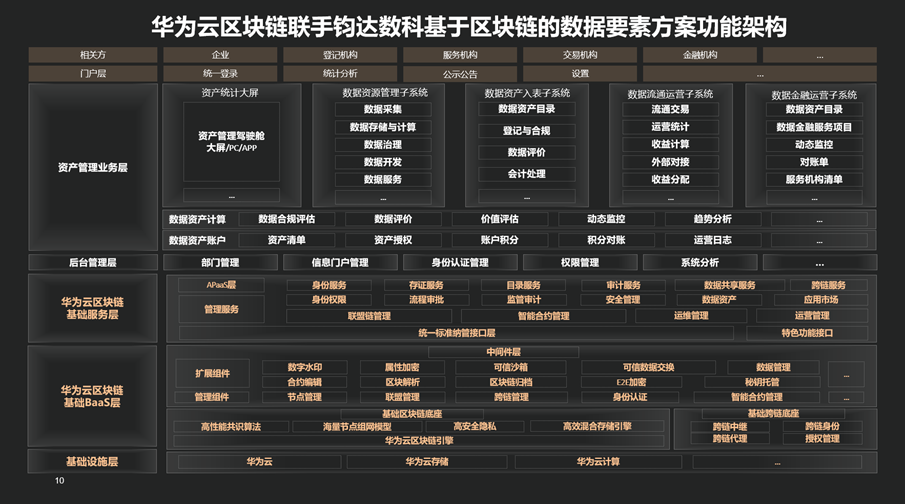905x504 pixels.
Task: Select the 积分对账 box
Action: 607,240
